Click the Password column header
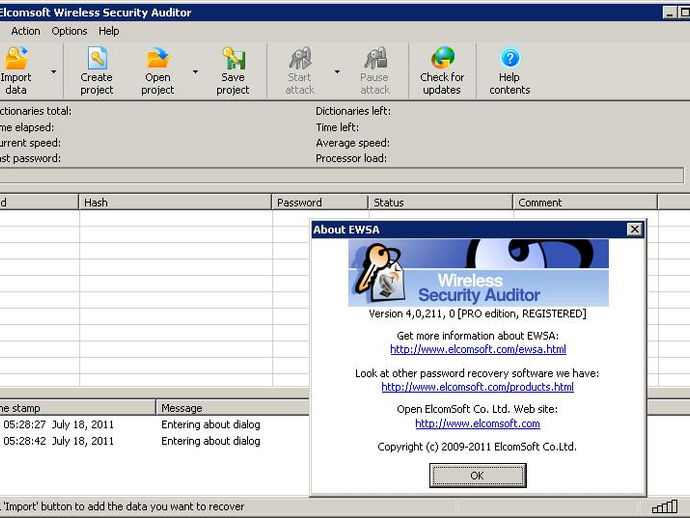 (x=320, y=202)
